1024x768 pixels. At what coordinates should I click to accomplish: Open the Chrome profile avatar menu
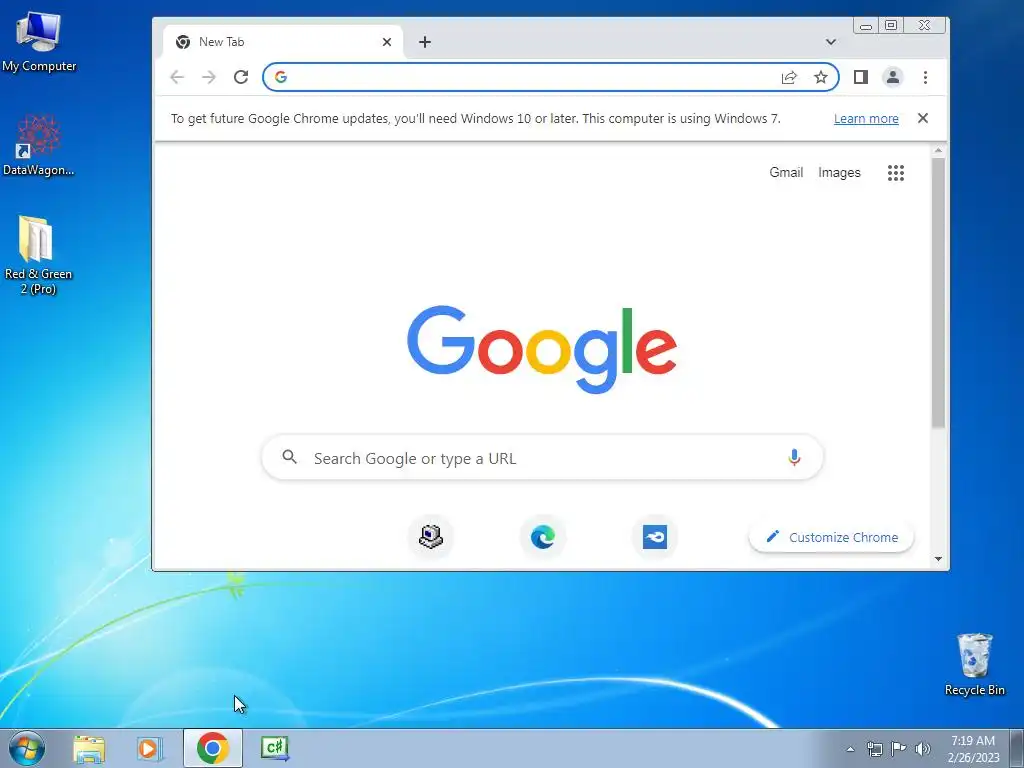(893, 77)
